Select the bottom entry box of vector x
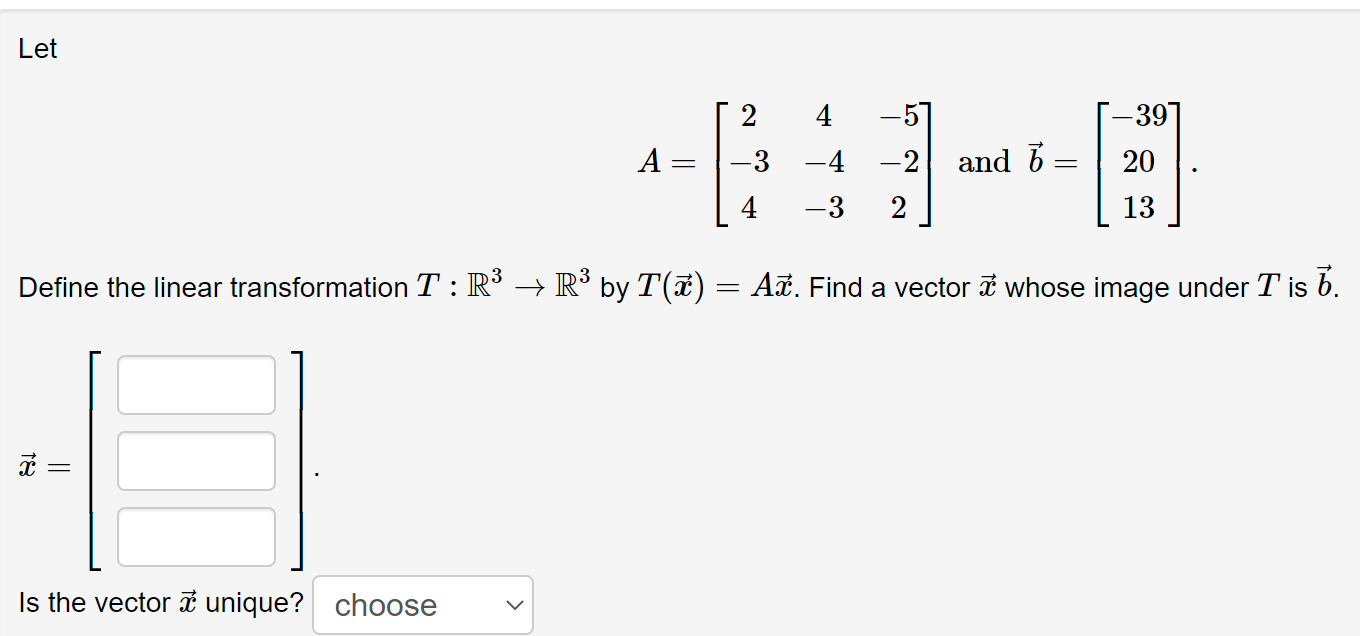Screen dimensions: 1360x636 196,537
